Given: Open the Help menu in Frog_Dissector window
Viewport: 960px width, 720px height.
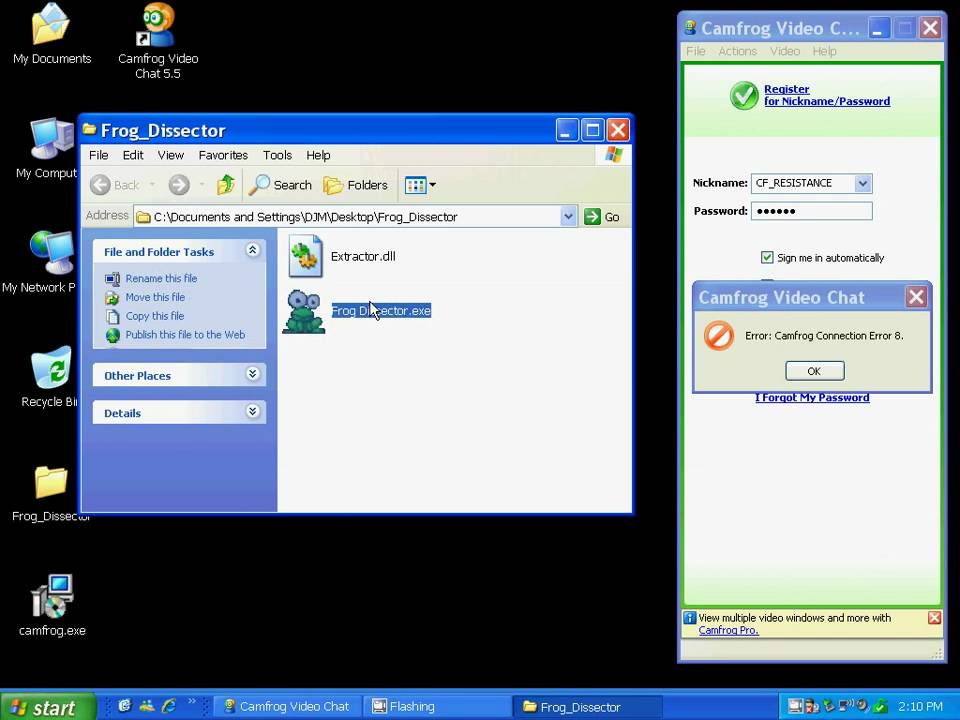Looking at the screenshot, I should pyautogui.click(x=318, y=156).
